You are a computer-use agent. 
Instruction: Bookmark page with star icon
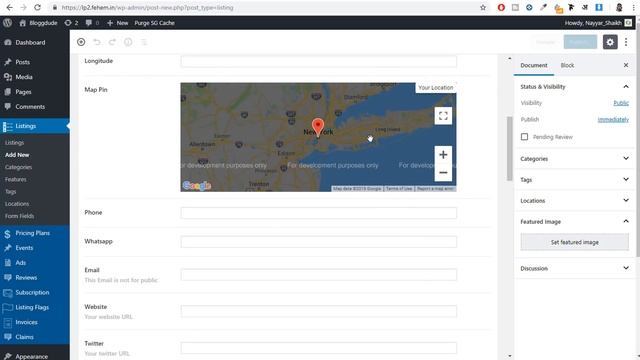point(483,7)
